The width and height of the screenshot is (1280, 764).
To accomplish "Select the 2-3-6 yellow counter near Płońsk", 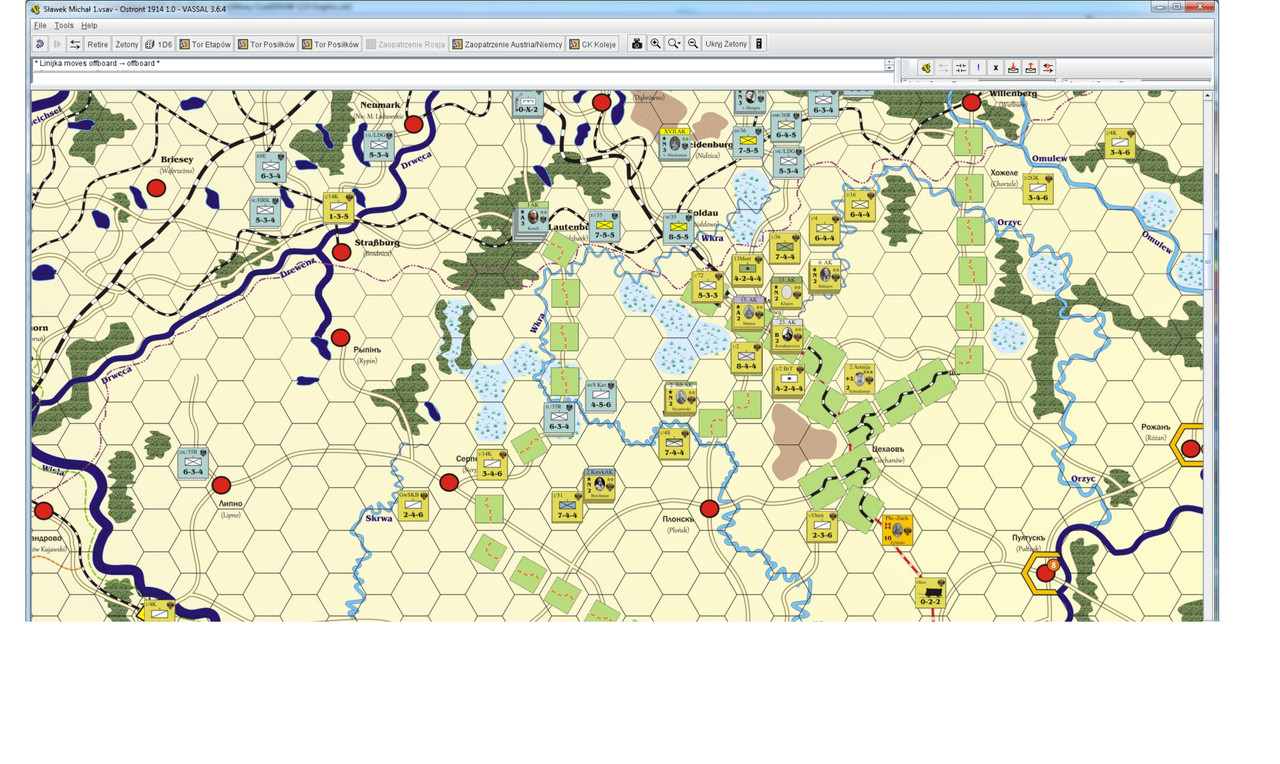I will coord(823,527).
